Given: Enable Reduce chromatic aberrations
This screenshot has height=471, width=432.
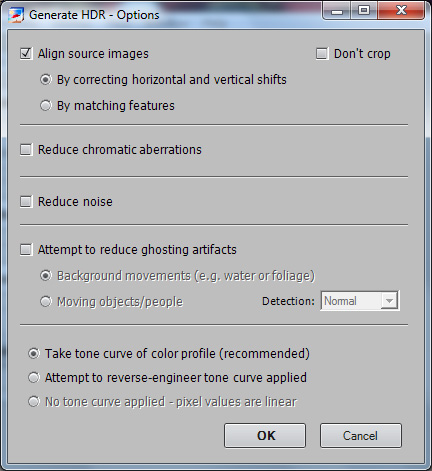Looking at the screenshot, I should [x=26, y=149].
